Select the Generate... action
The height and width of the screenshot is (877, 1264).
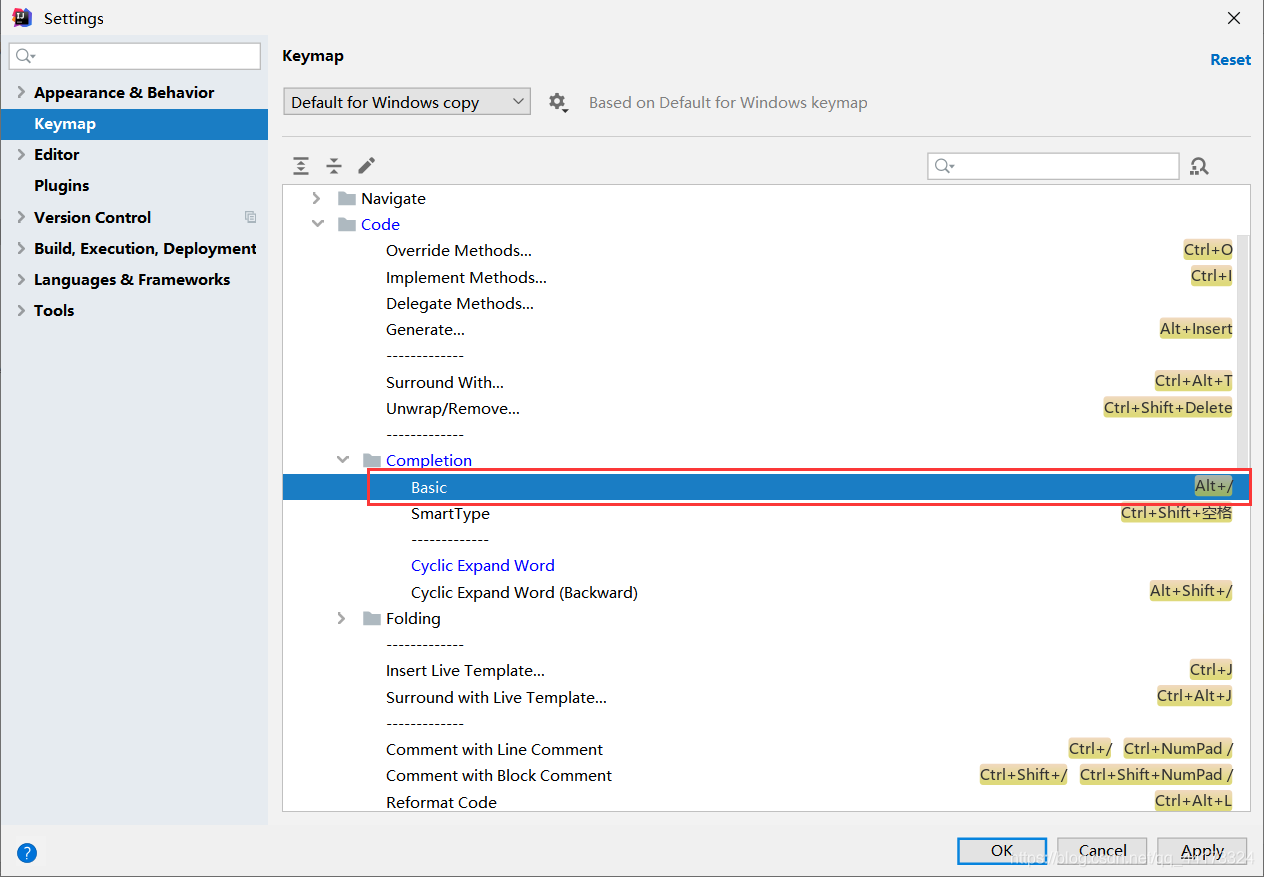coord(425,329)
